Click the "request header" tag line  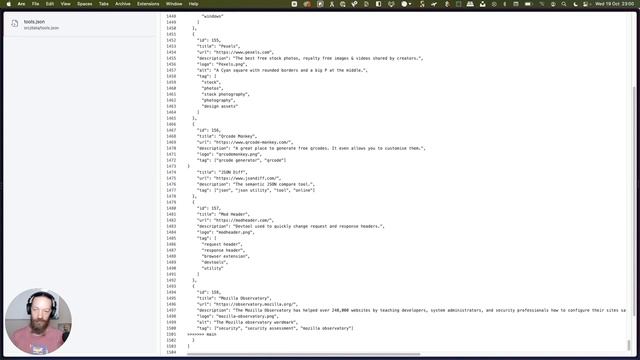click(222, 244)
